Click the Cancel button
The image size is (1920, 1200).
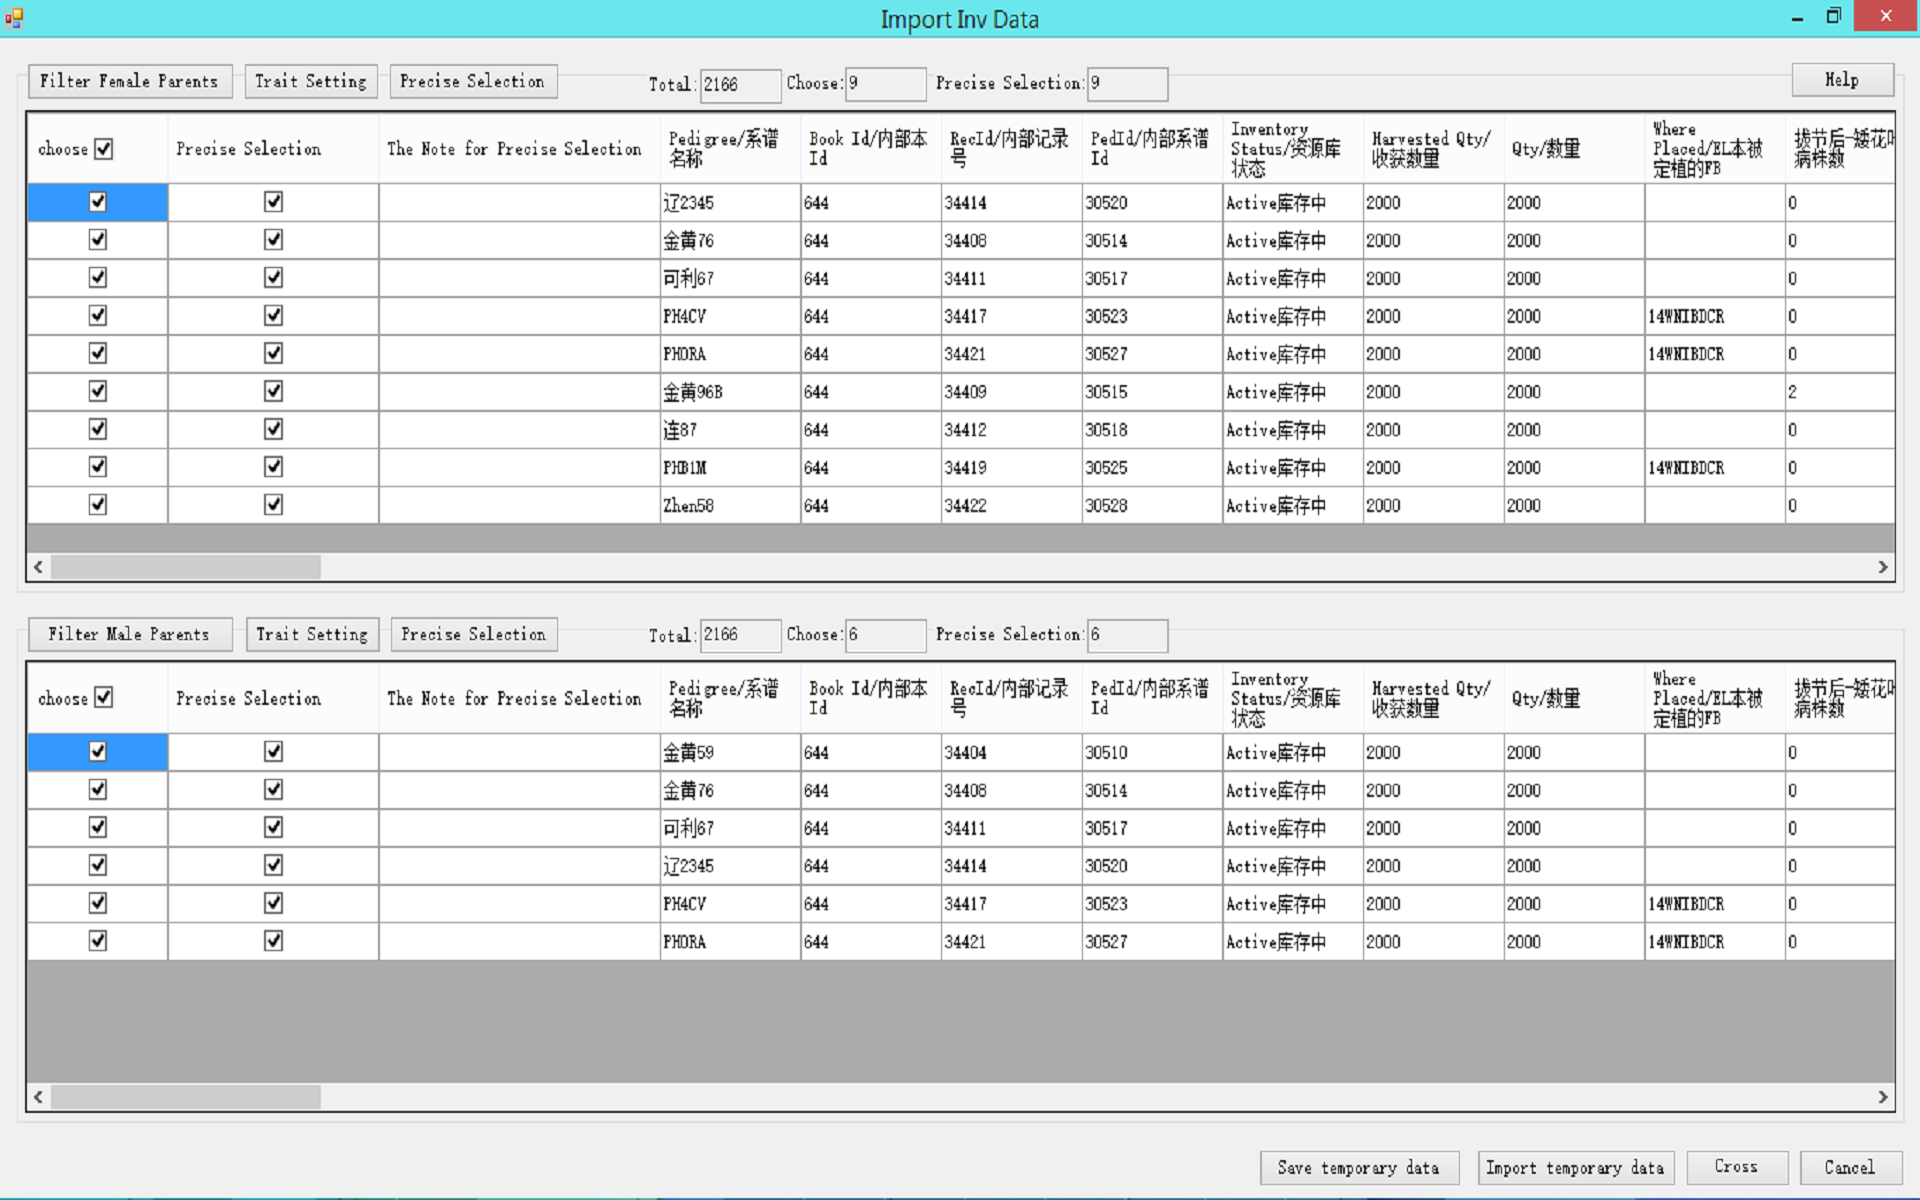1850,1167
